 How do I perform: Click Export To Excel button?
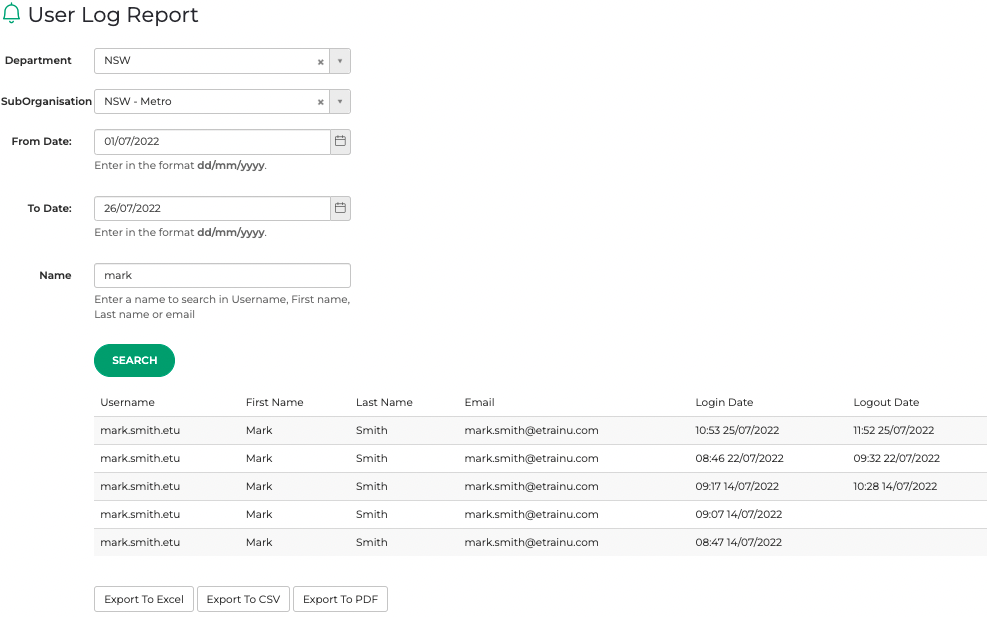coord(144,599)
